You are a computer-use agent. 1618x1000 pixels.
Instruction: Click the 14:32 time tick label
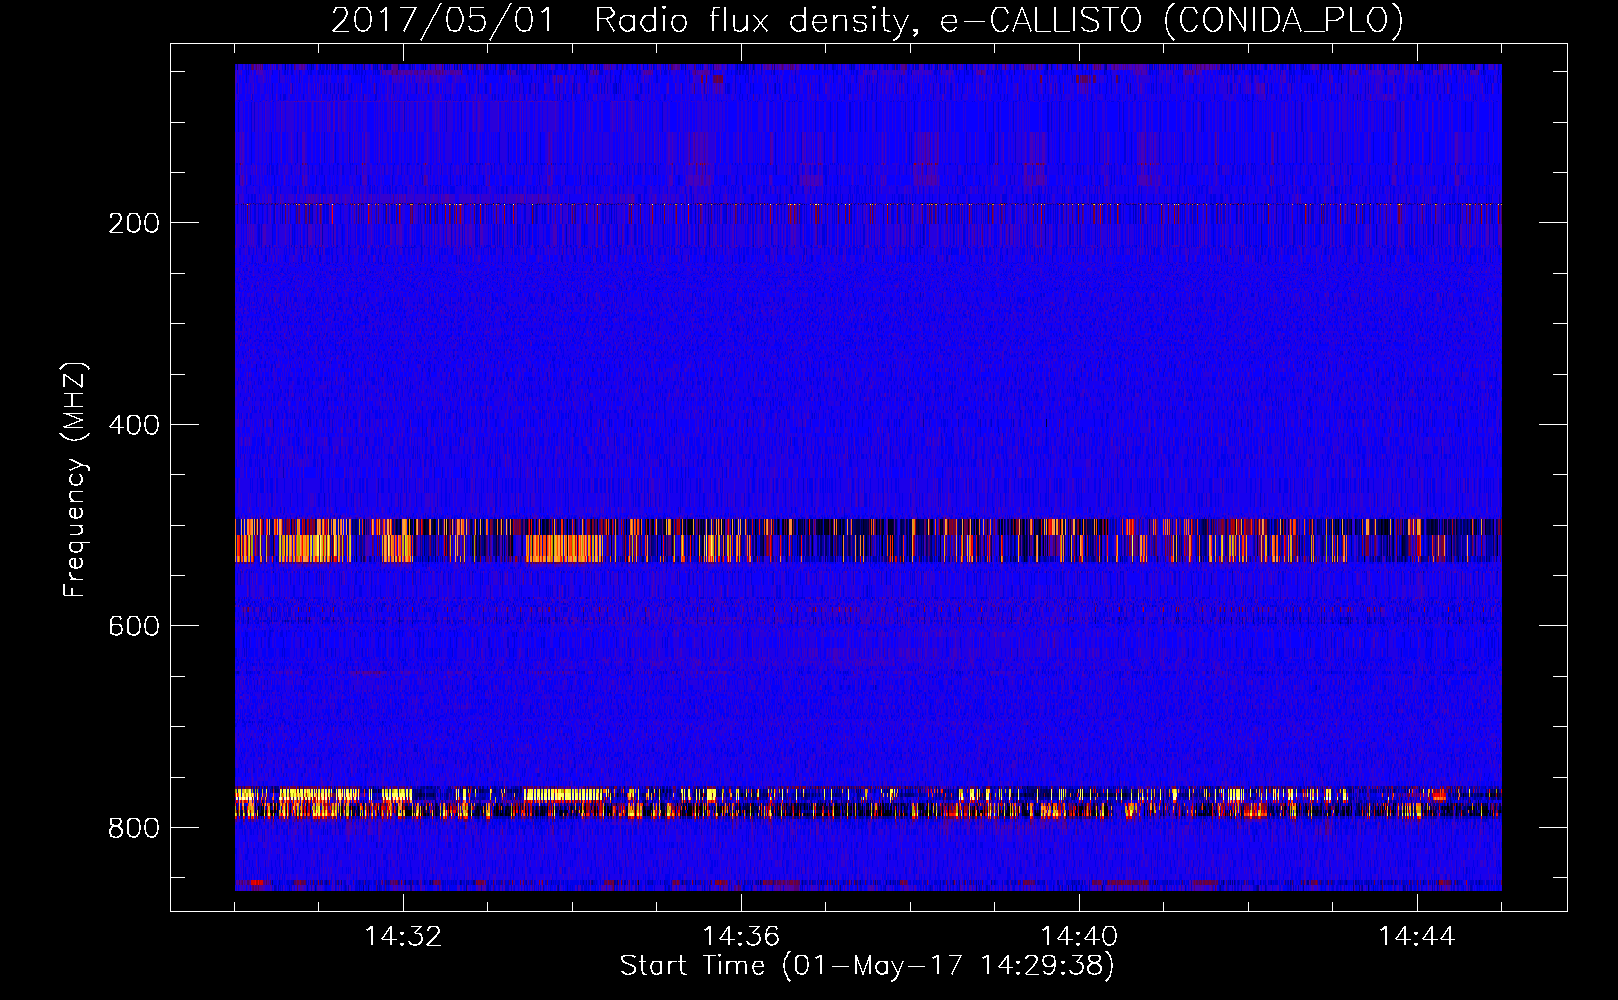tap(403, 937)
